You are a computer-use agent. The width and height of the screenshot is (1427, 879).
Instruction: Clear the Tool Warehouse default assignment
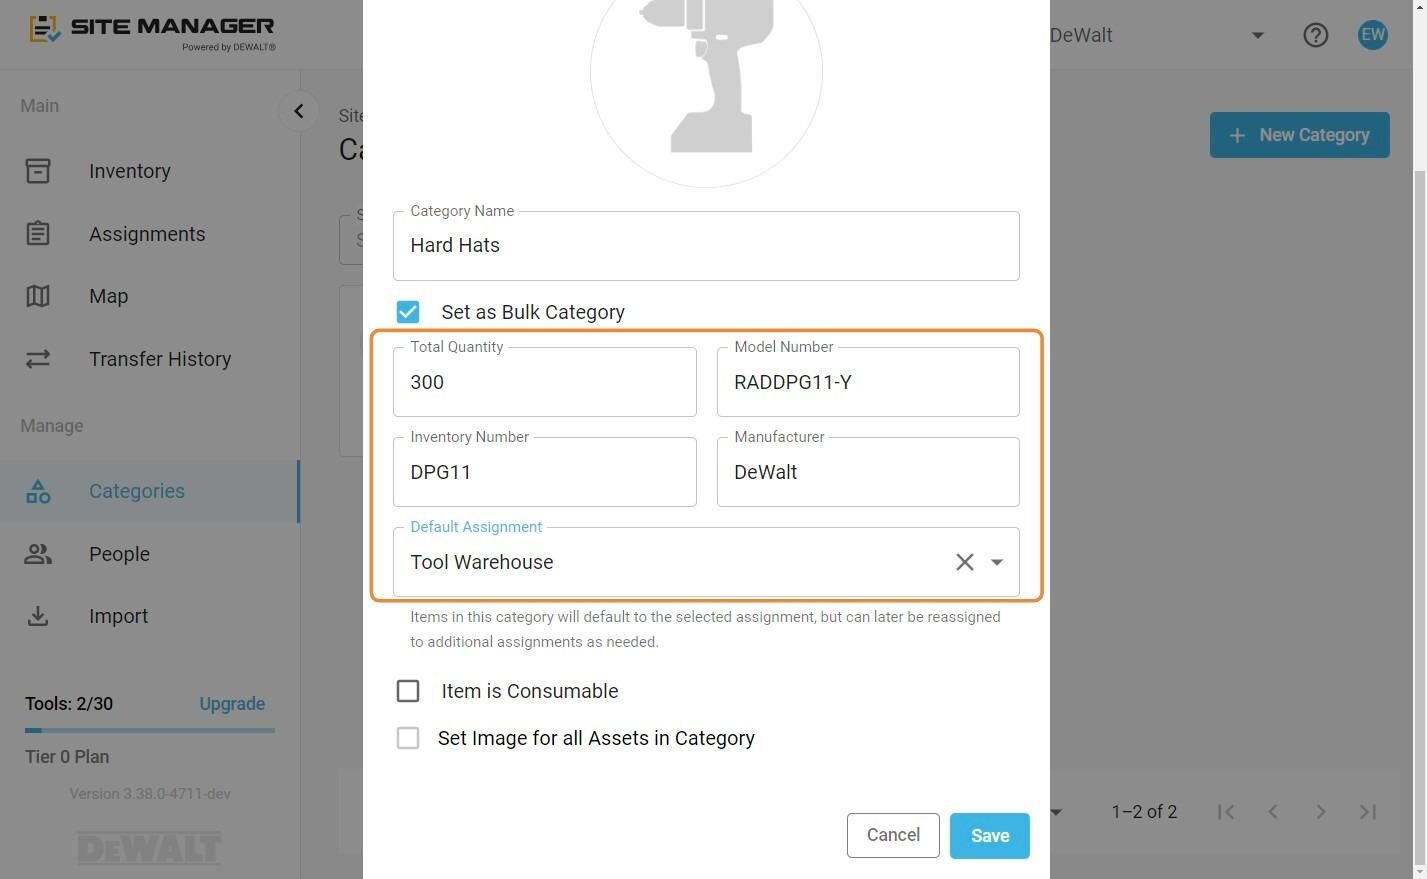[x=964, y=562]
